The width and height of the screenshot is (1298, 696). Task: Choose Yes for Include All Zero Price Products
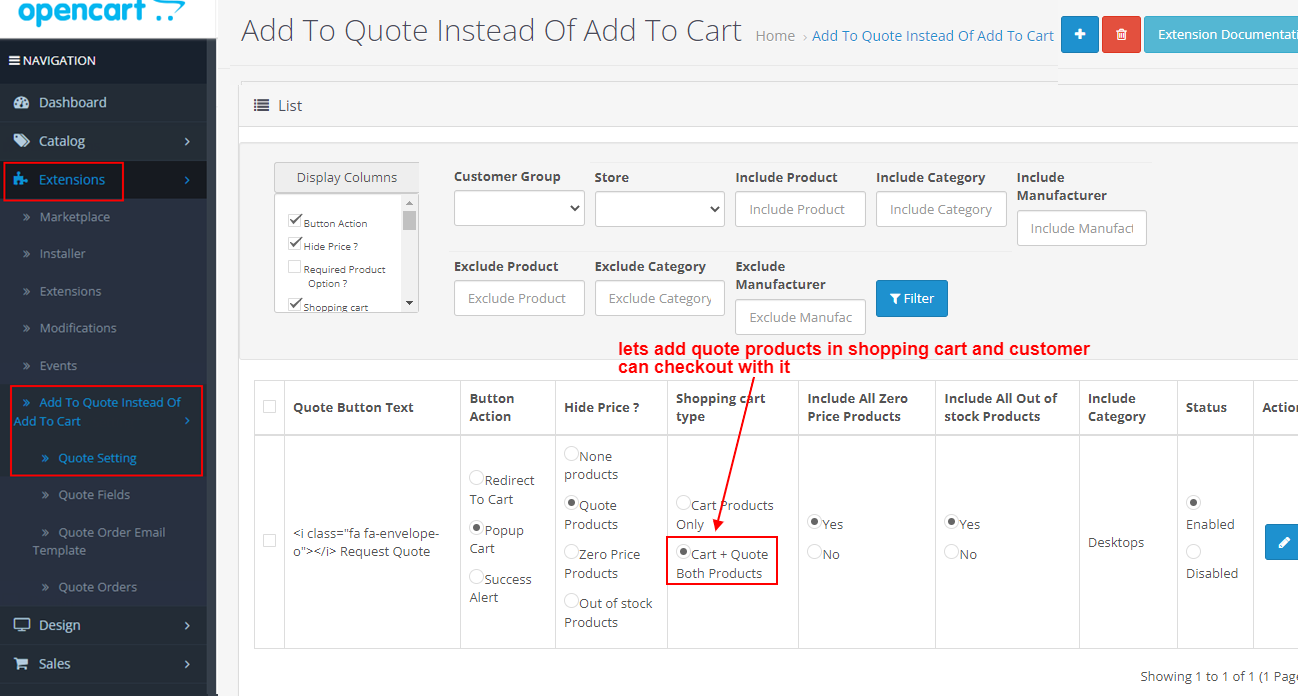click(814, 522)
